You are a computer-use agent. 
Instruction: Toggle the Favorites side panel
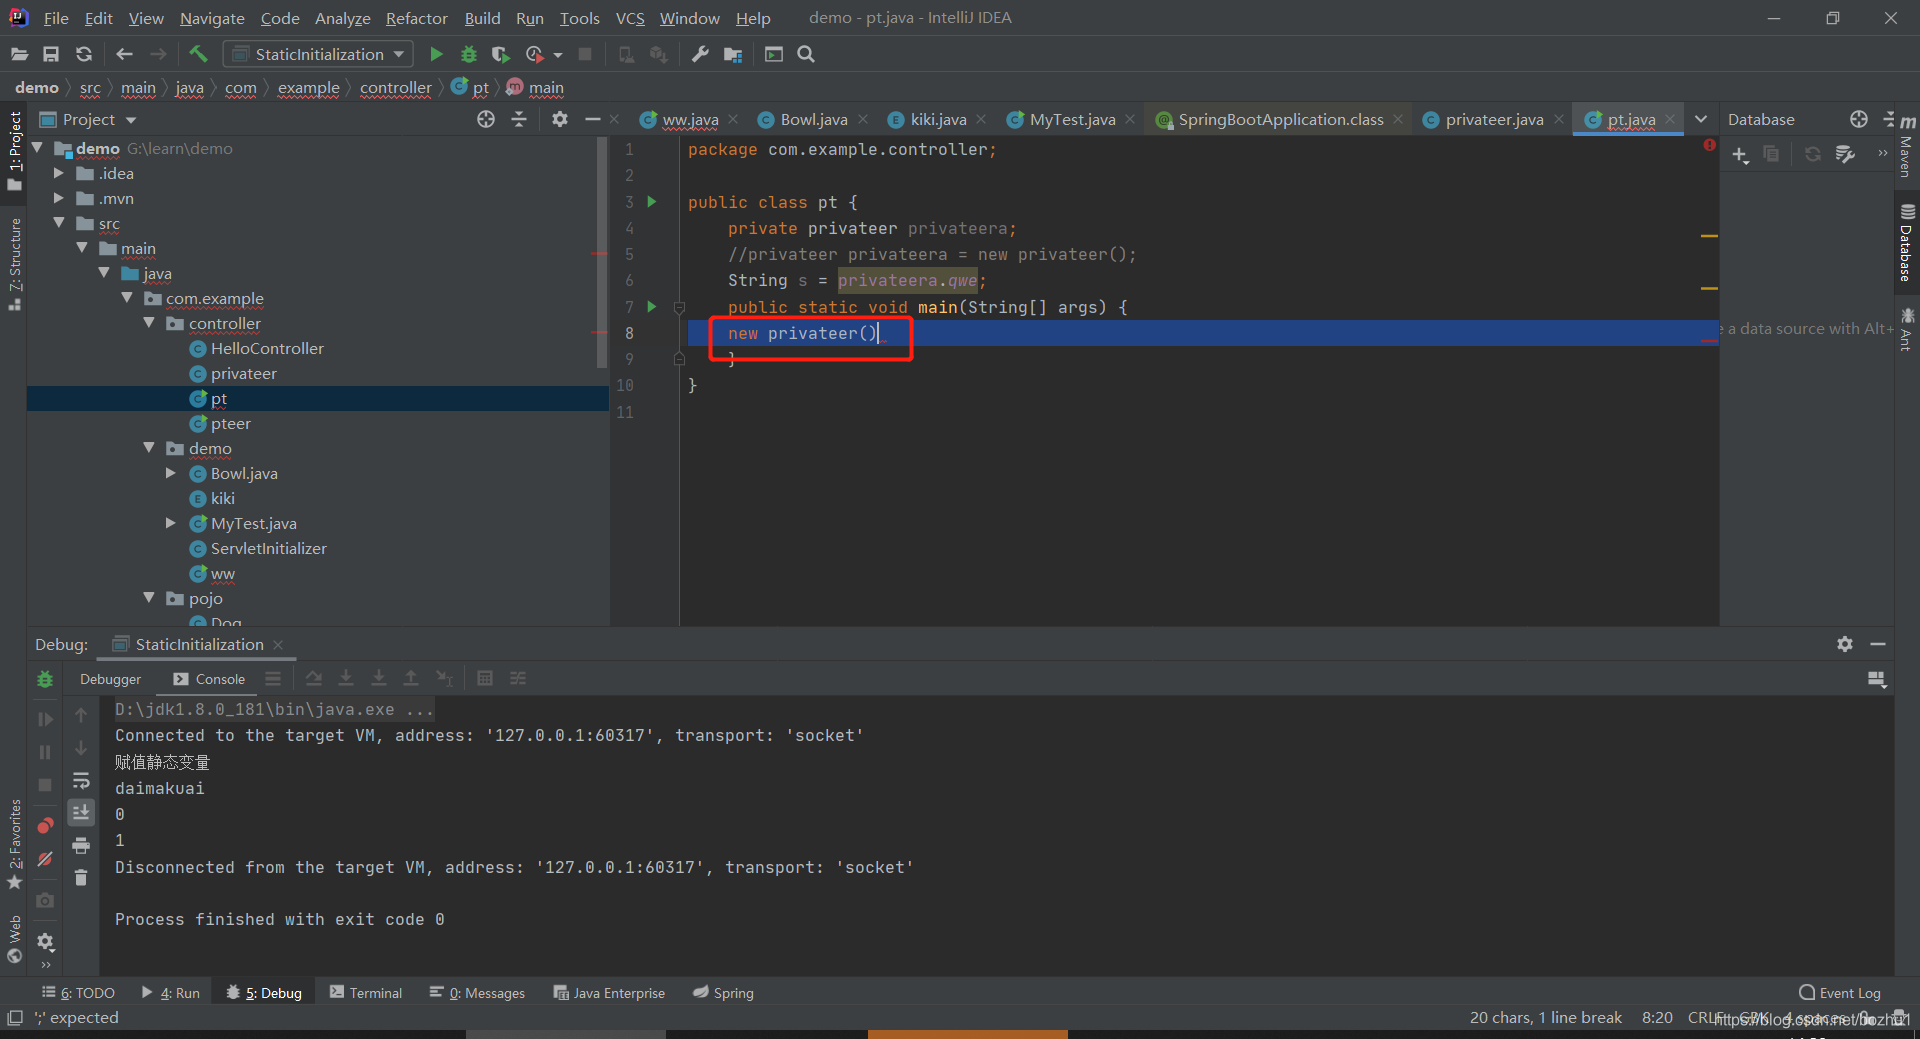[14, 844]
